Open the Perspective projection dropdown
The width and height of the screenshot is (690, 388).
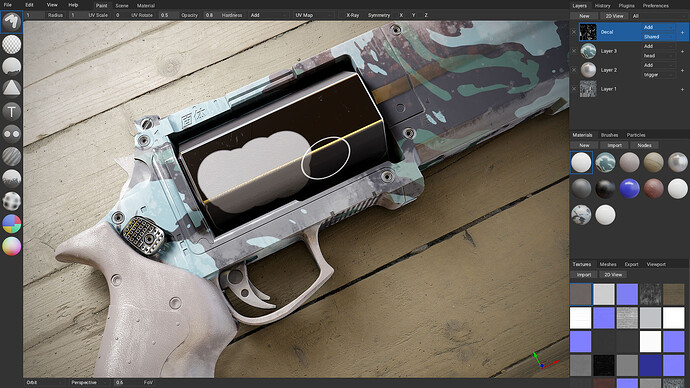click(x=90, y=382)
